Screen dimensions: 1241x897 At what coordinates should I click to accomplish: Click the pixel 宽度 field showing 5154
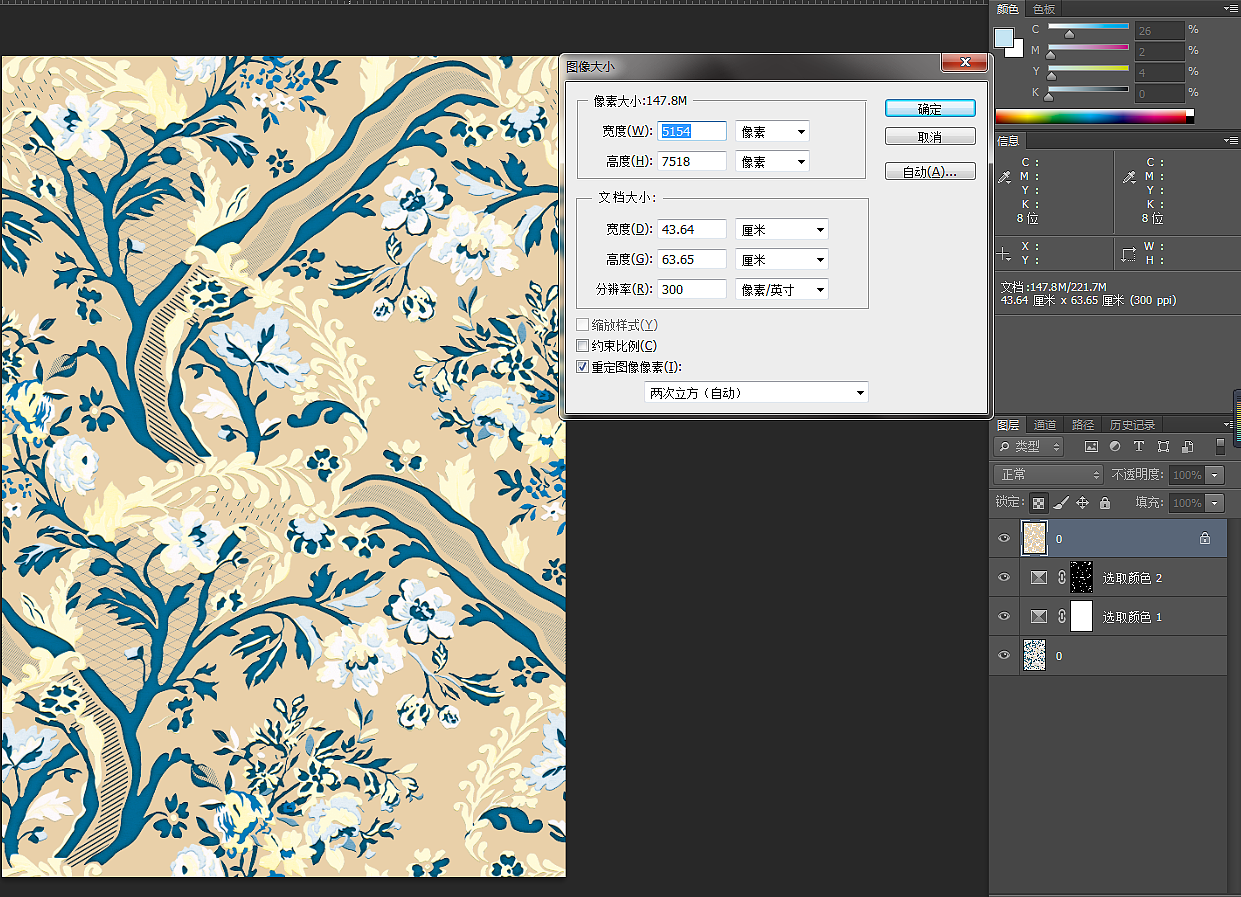click(692, 131)
